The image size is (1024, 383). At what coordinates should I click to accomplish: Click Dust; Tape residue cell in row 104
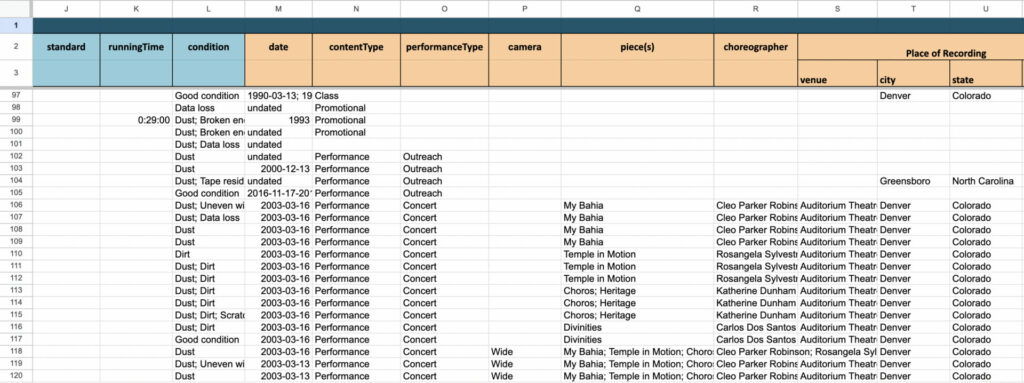point(208,181)
